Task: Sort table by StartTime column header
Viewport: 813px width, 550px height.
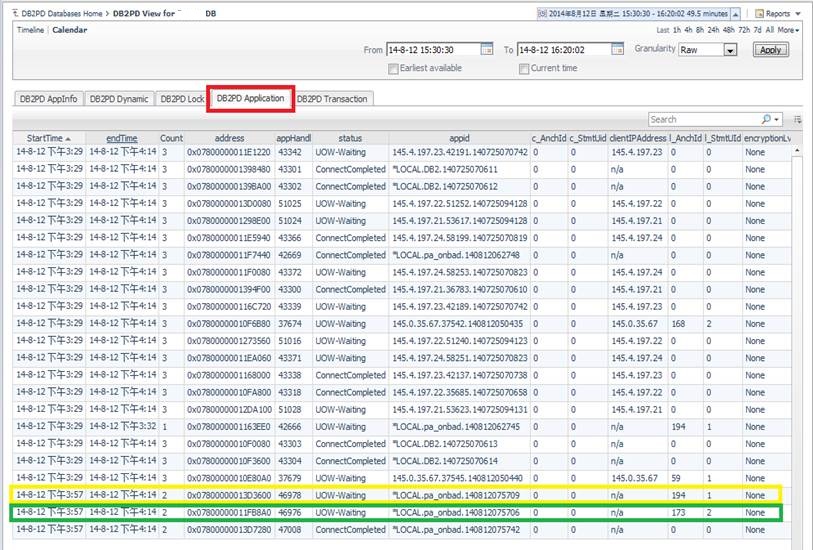Action: click(45, 138)
